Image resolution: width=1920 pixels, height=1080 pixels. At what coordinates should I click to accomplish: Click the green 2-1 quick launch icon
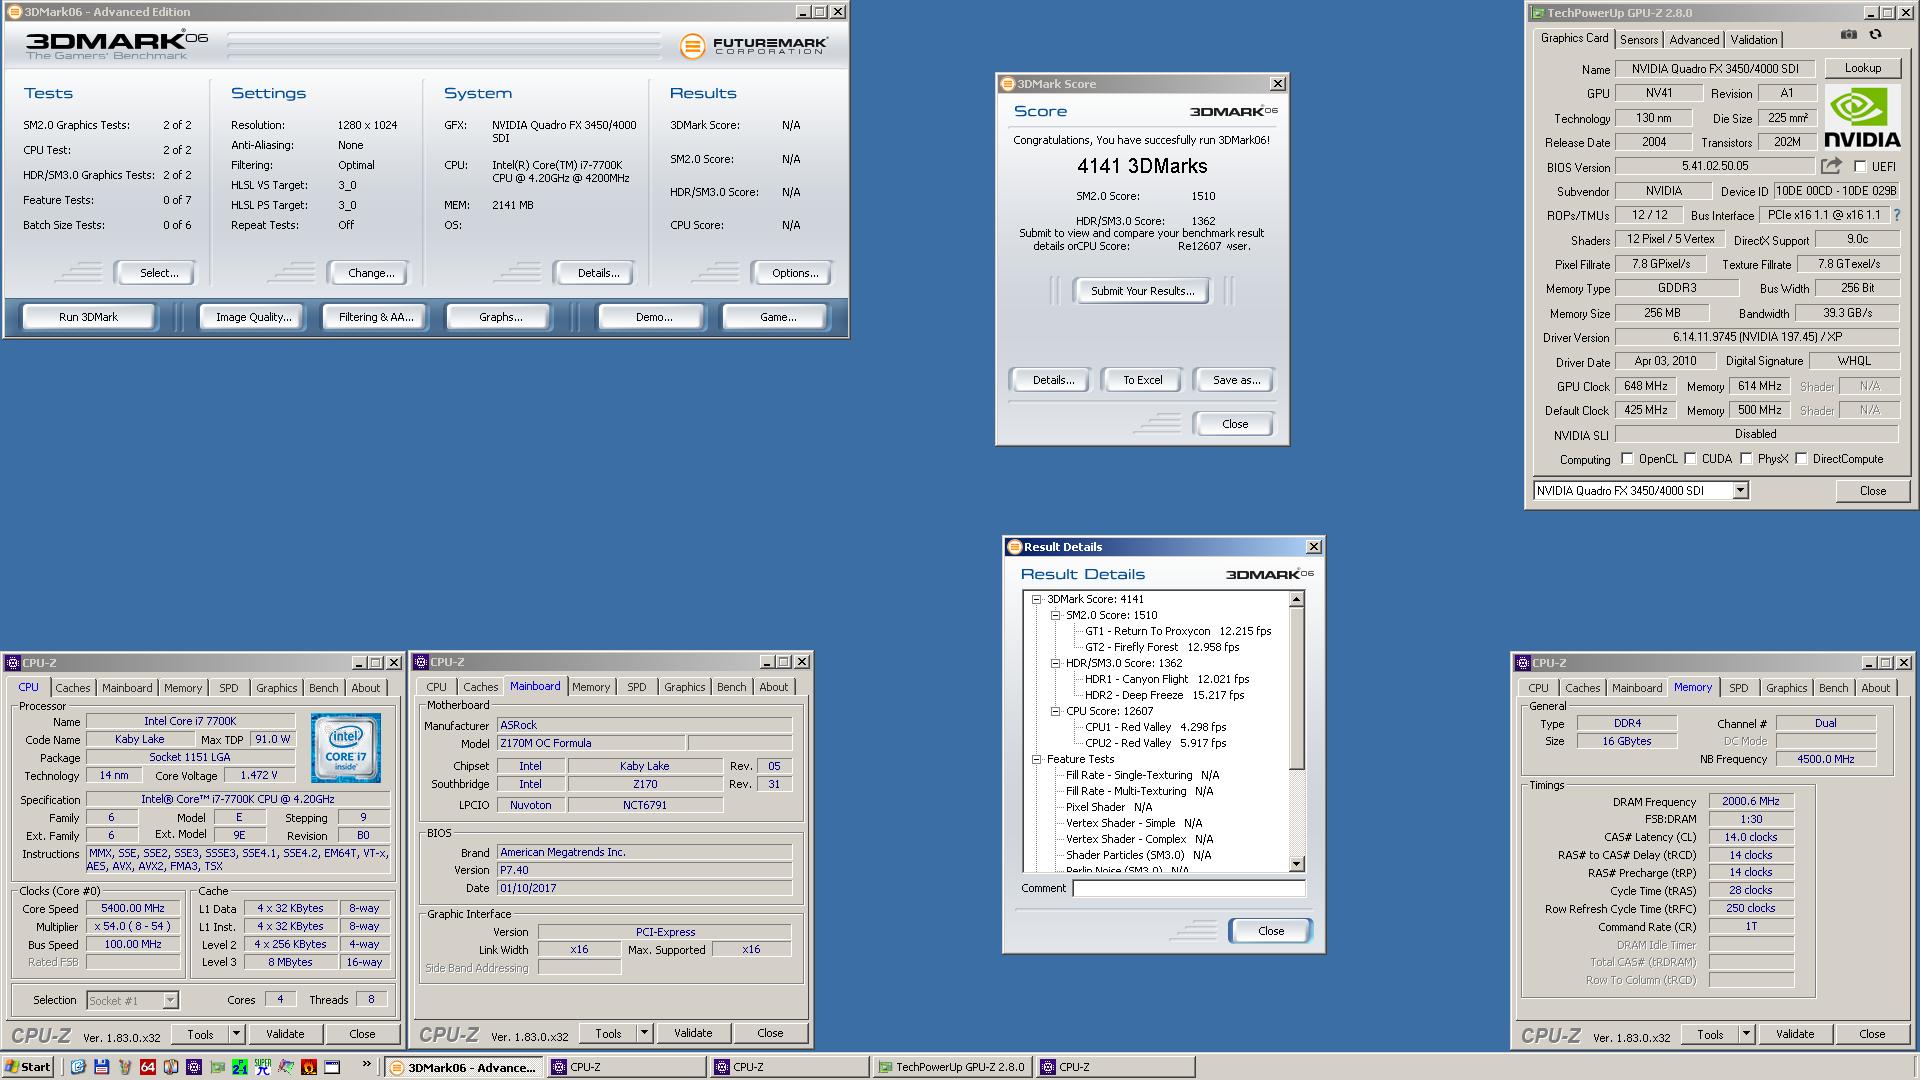pos(239,1067)
